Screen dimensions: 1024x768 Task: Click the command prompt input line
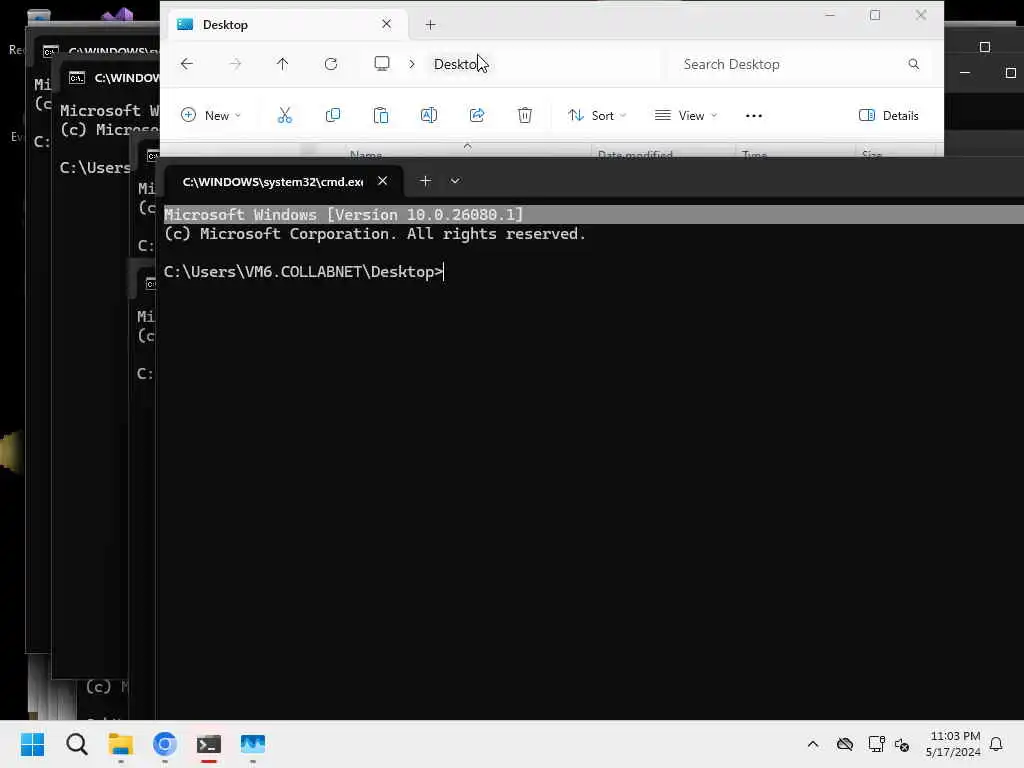coord(304,272)
